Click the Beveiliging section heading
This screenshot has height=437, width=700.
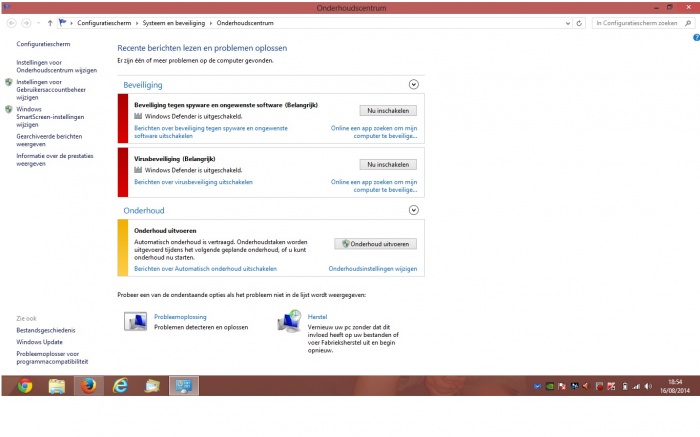(143, 85)
